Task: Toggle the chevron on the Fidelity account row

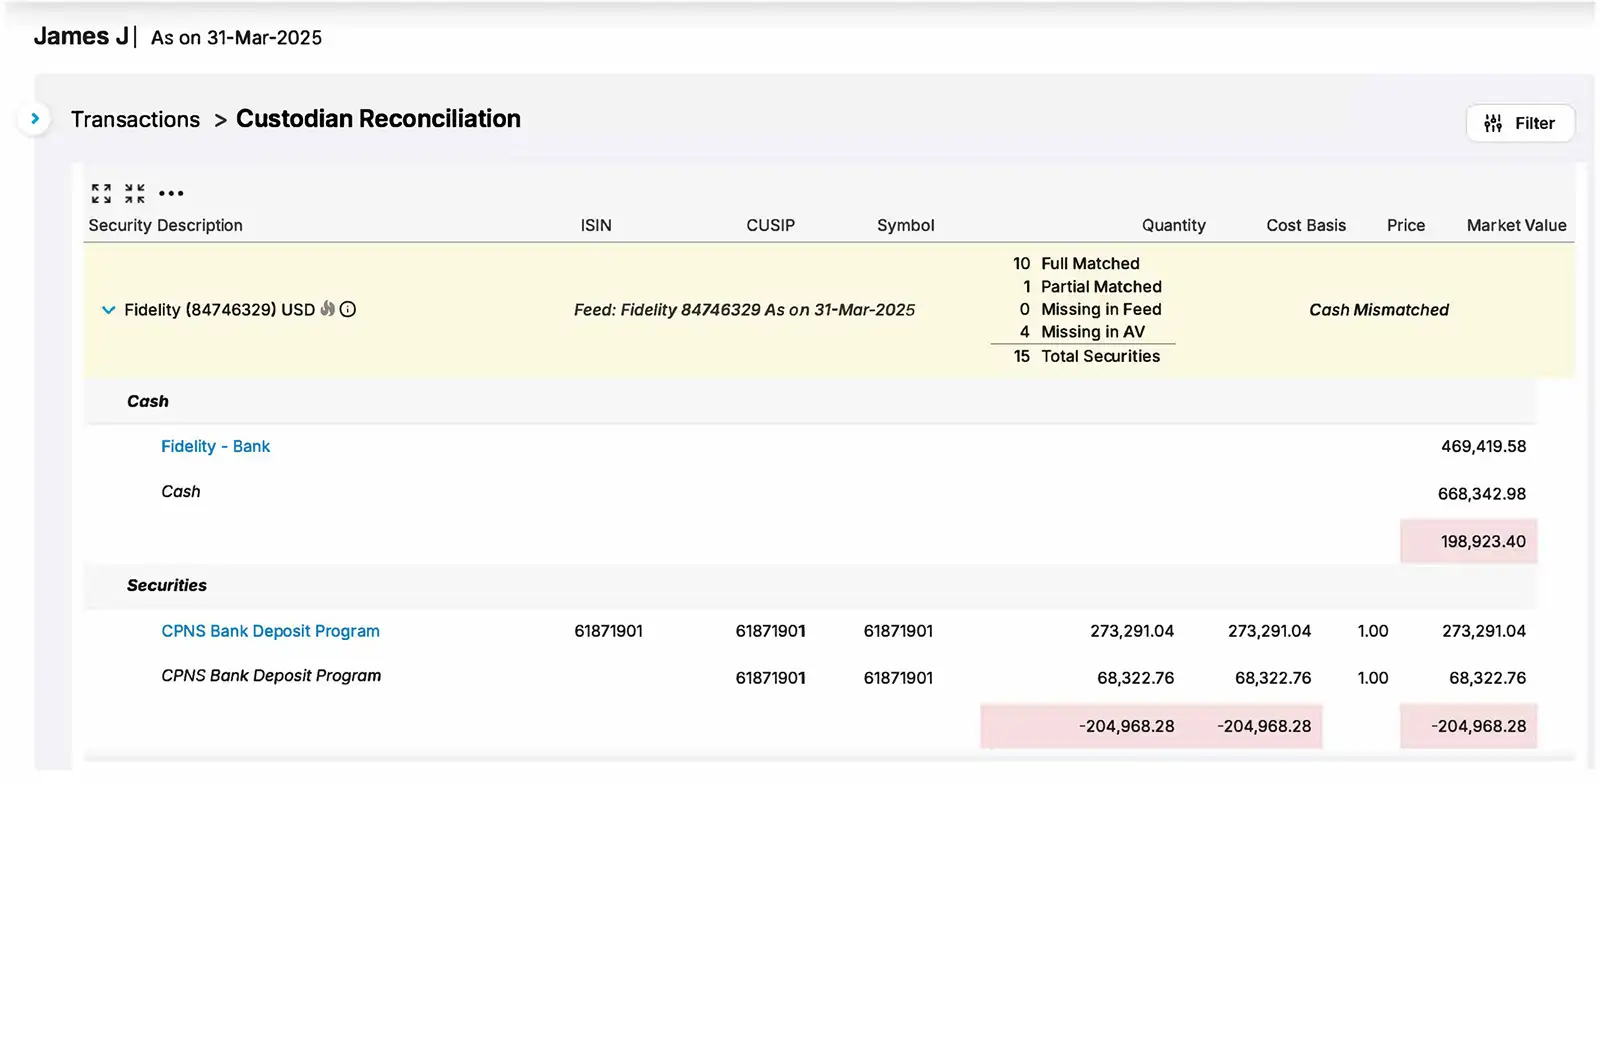Action: tap(108, 310)
